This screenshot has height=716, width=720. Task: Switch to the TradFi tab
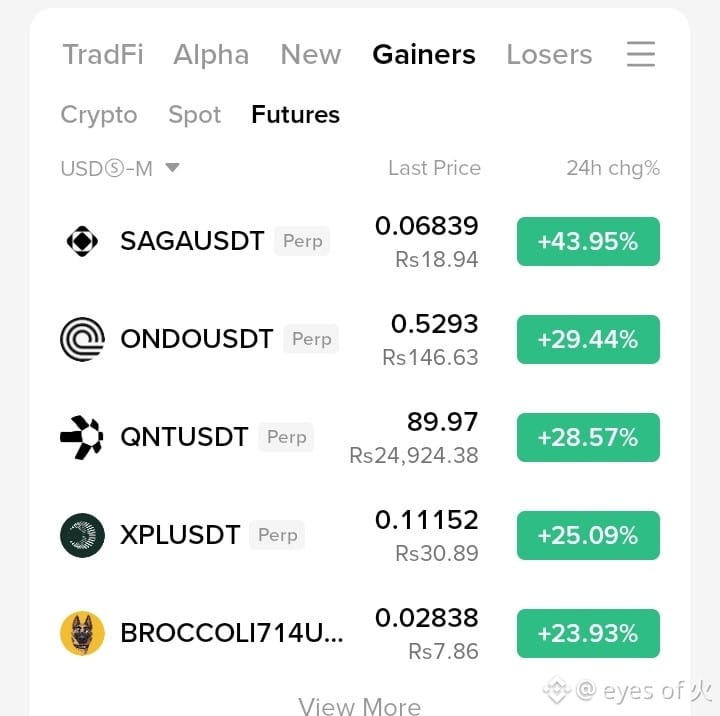[103, 54]
